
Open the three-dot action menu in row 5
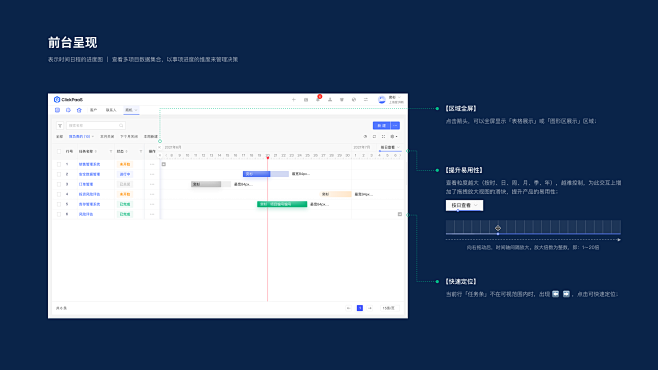(152, 204)
